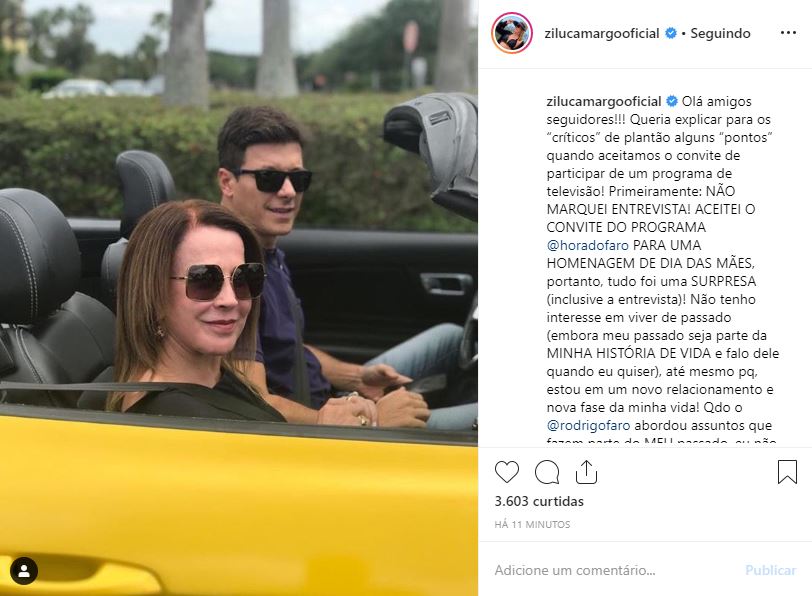Share the post via the share icon
Image resolution: width=812 pixels, height=596 pixels.
point(586,472)
